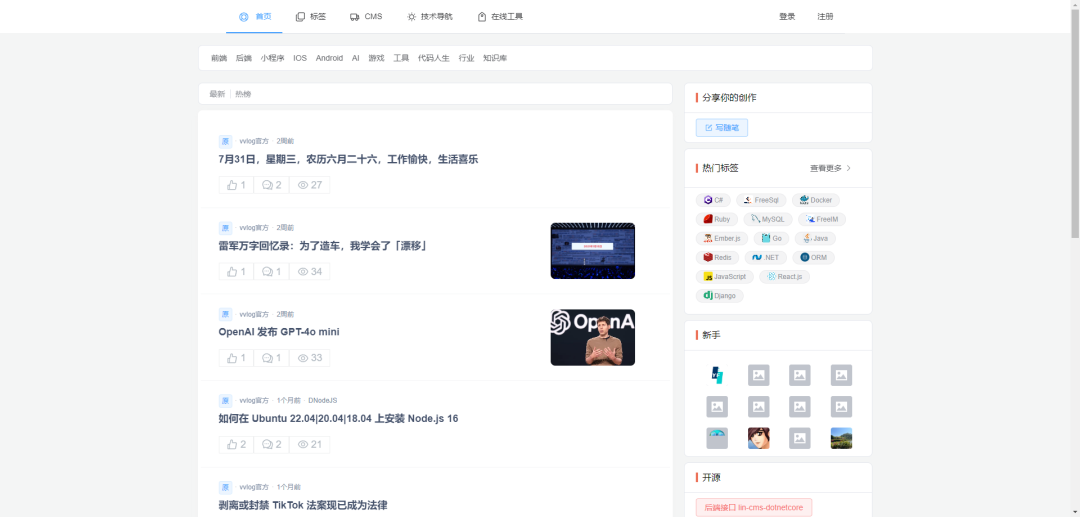Select the IOS category

pos(300,59)
